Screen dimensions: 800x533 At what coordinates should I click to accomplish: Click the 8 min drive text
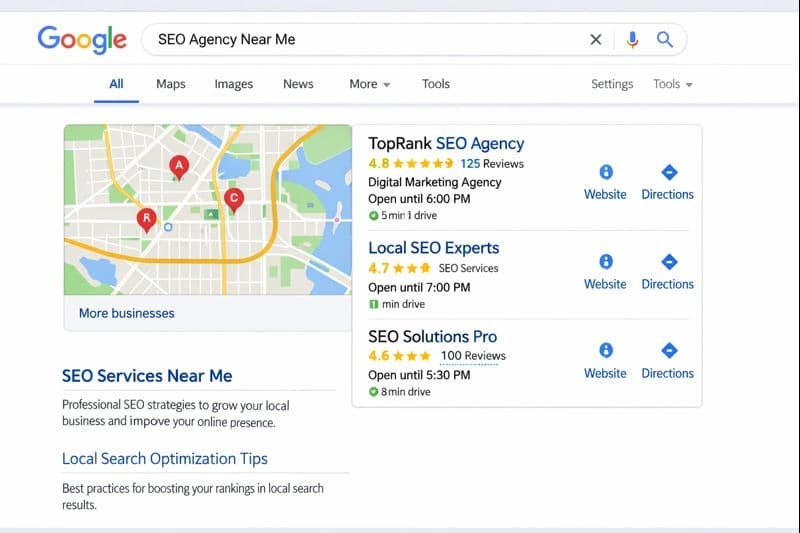click(x=406, y=392)
